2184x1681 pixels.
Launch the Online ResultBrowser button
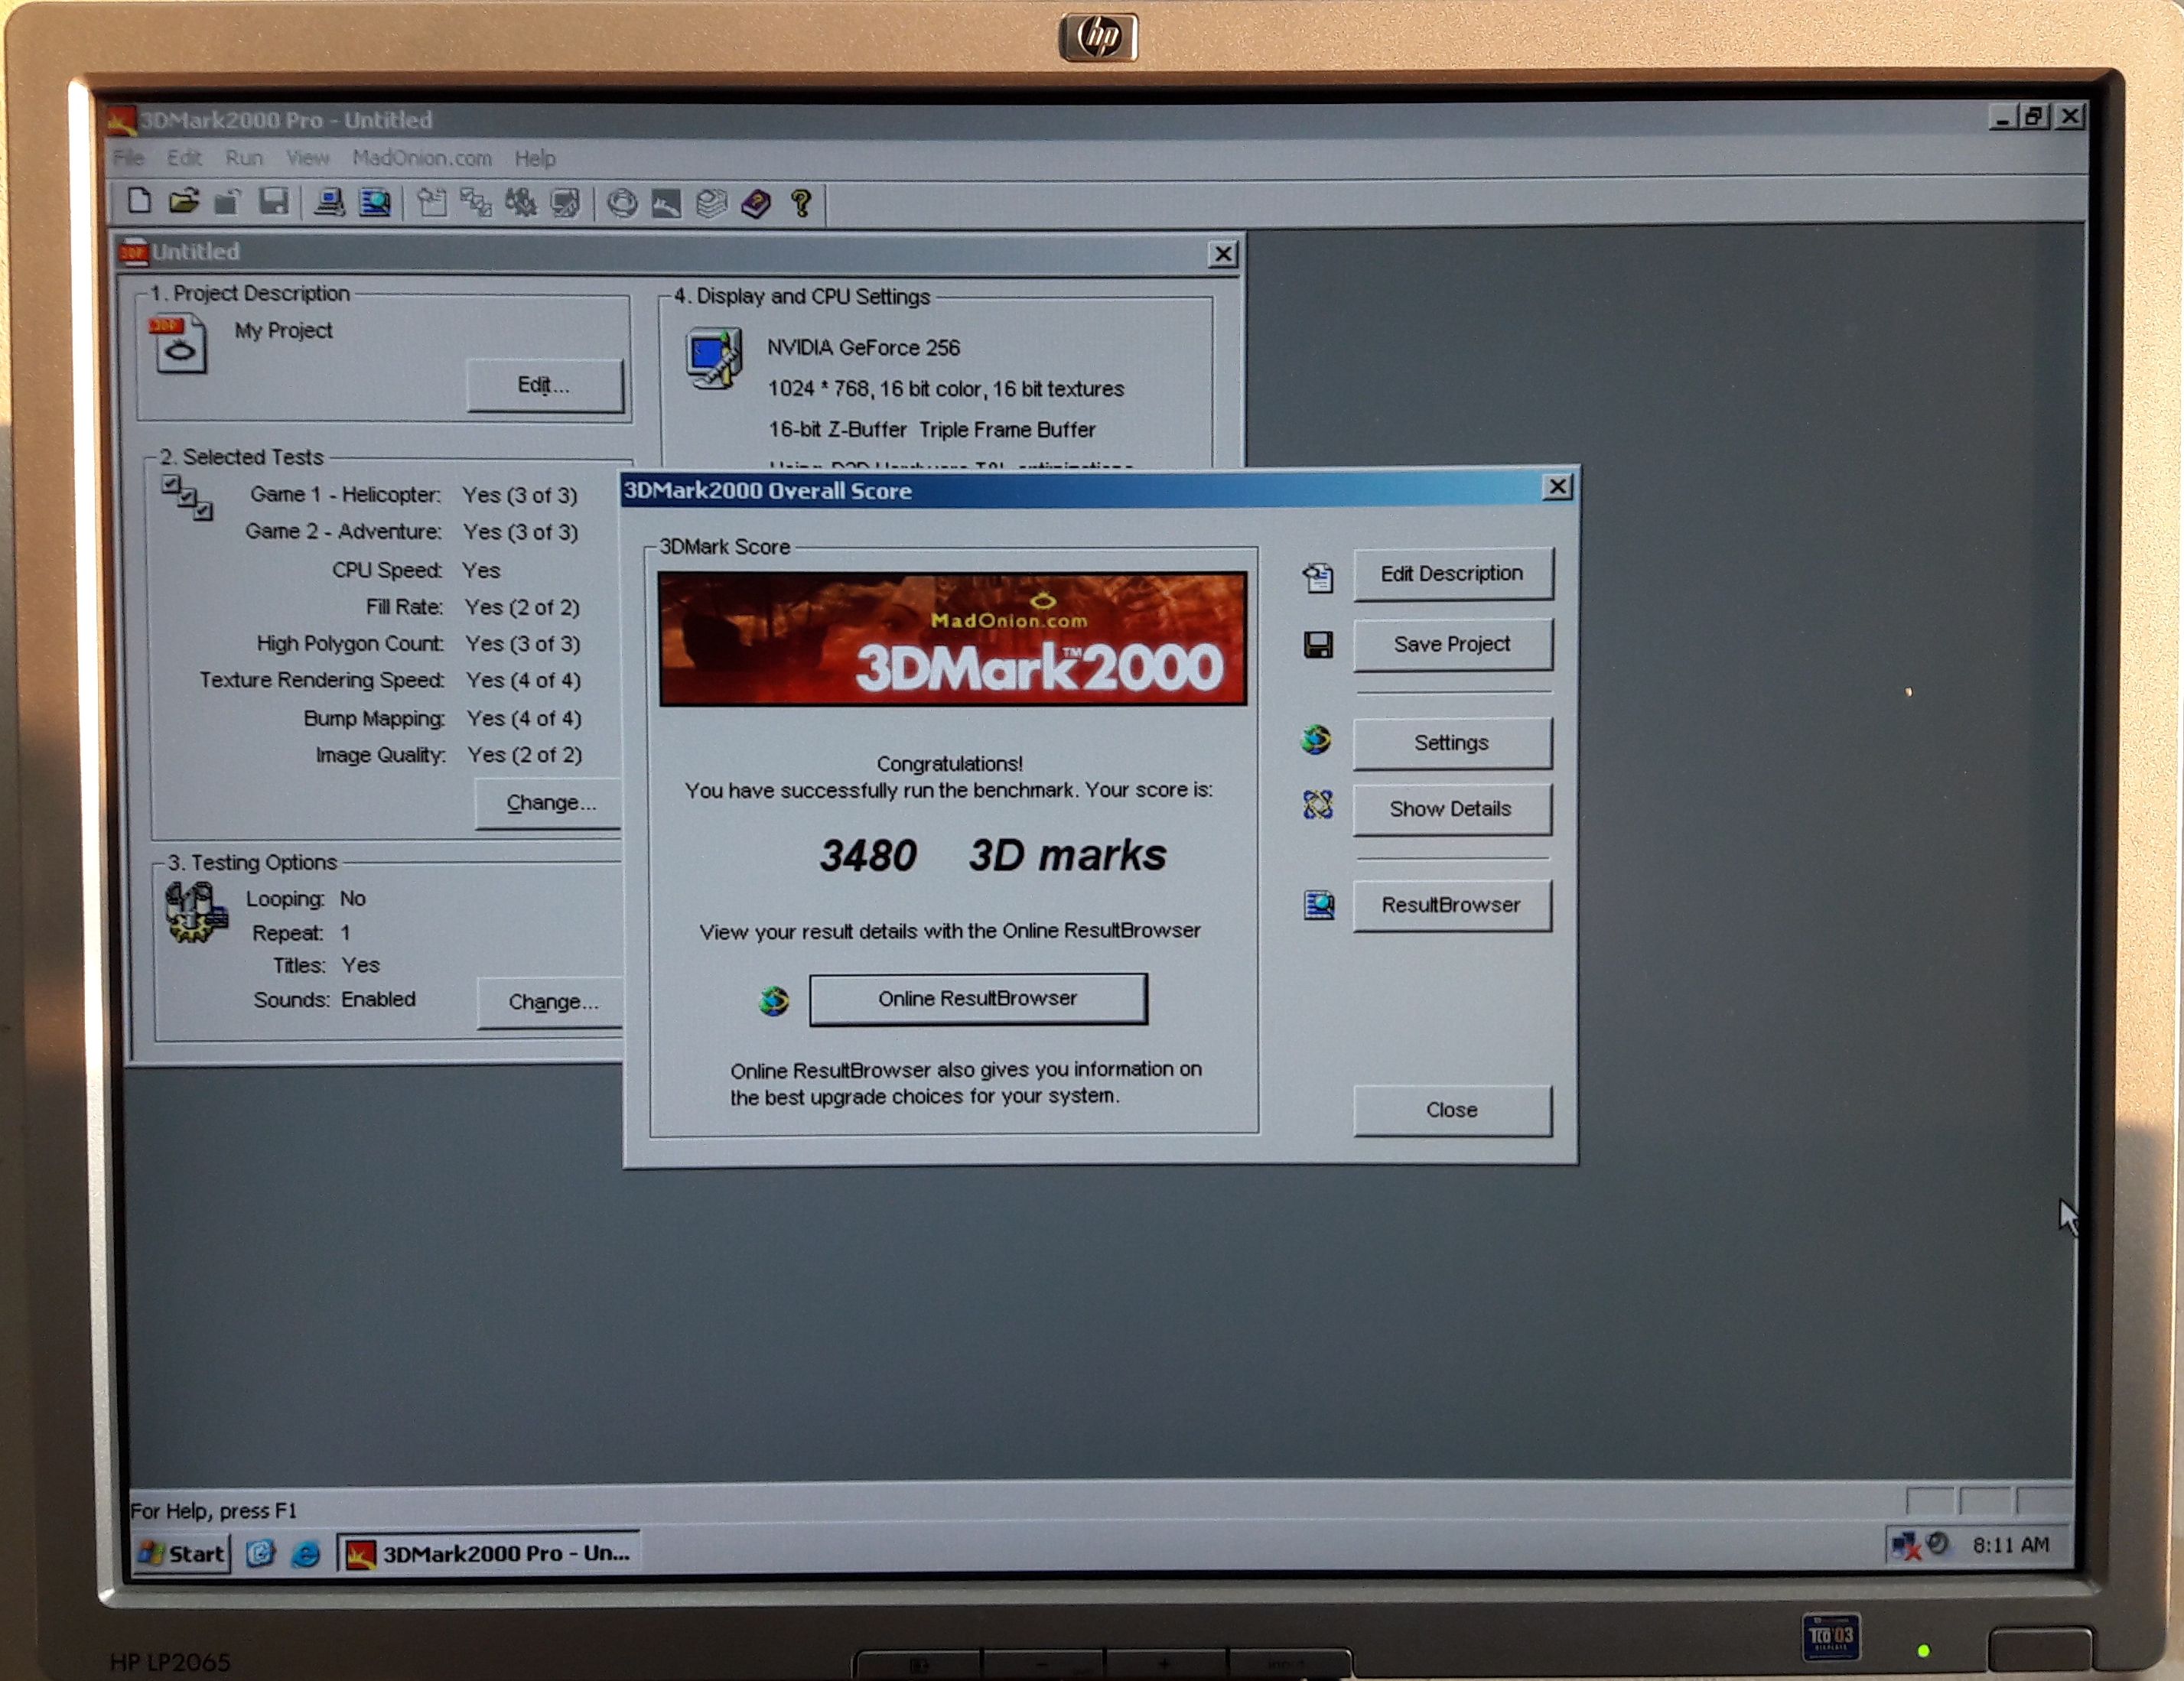coord(978,999)
